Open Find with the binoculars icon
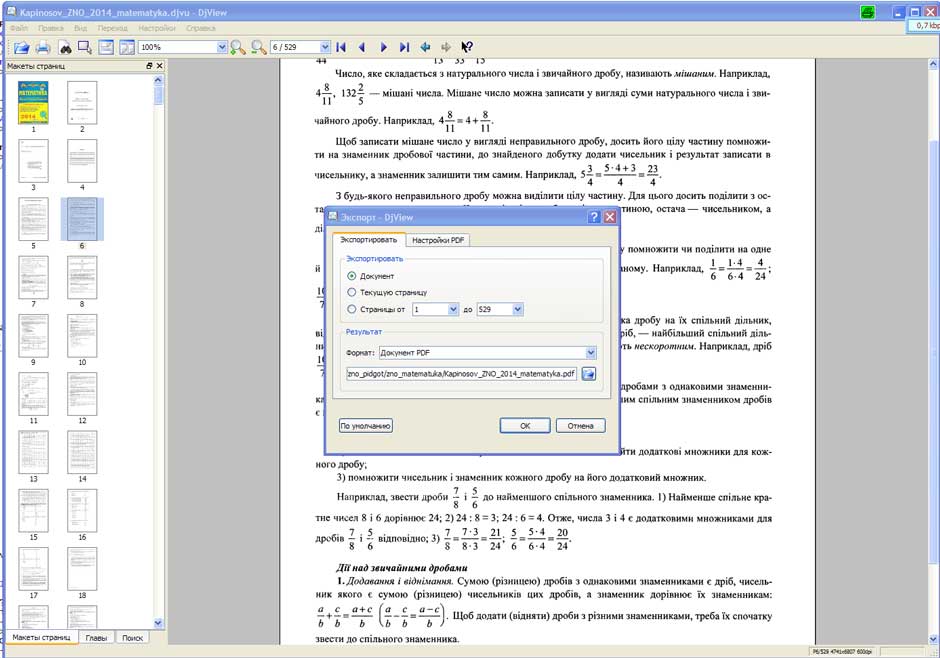 (65, 47)
